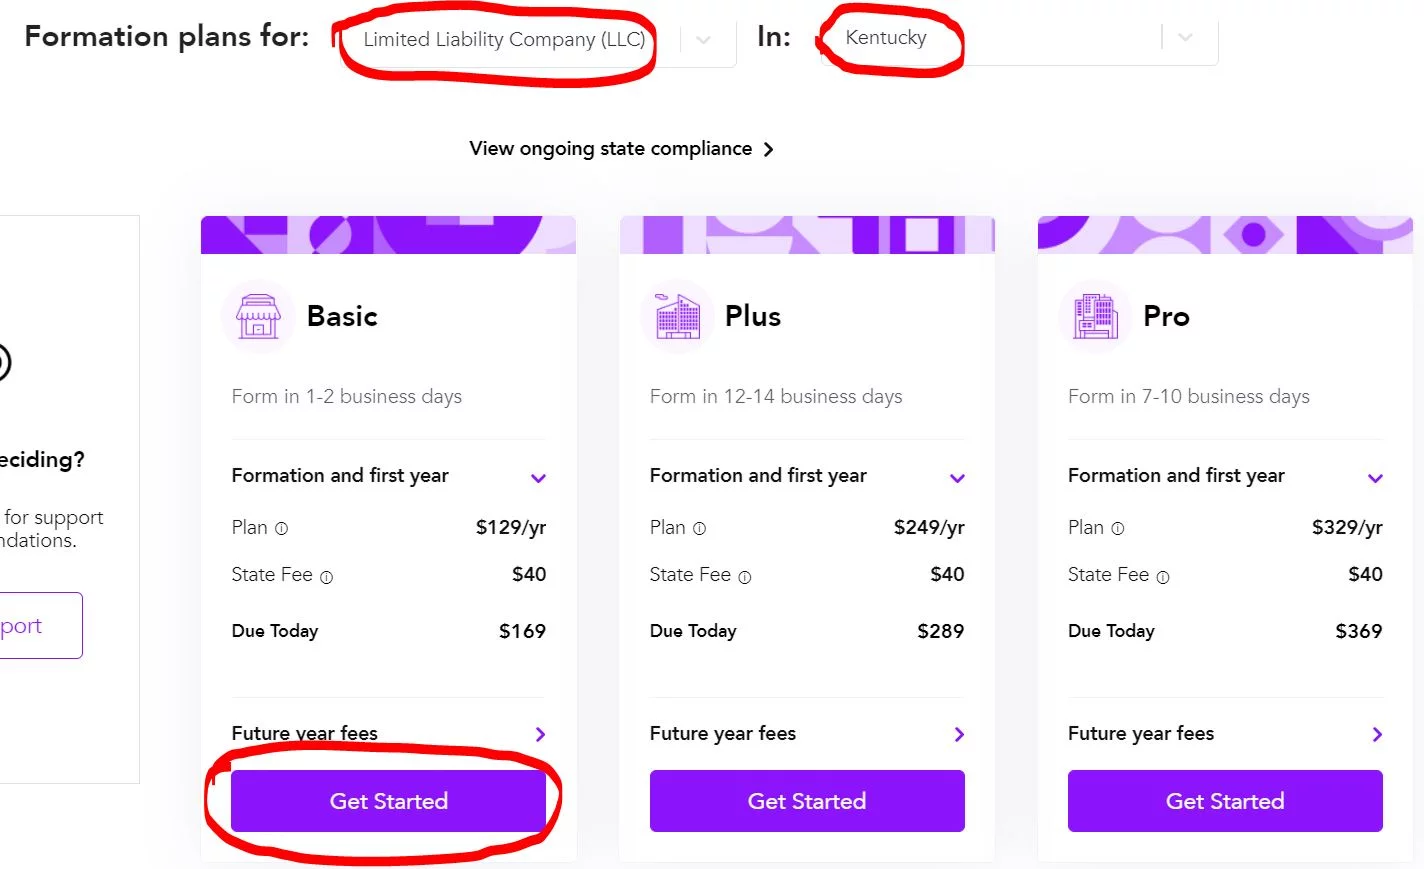
Task: Click info icon beside Plus Plan price
Action: (x=699, y=528)
